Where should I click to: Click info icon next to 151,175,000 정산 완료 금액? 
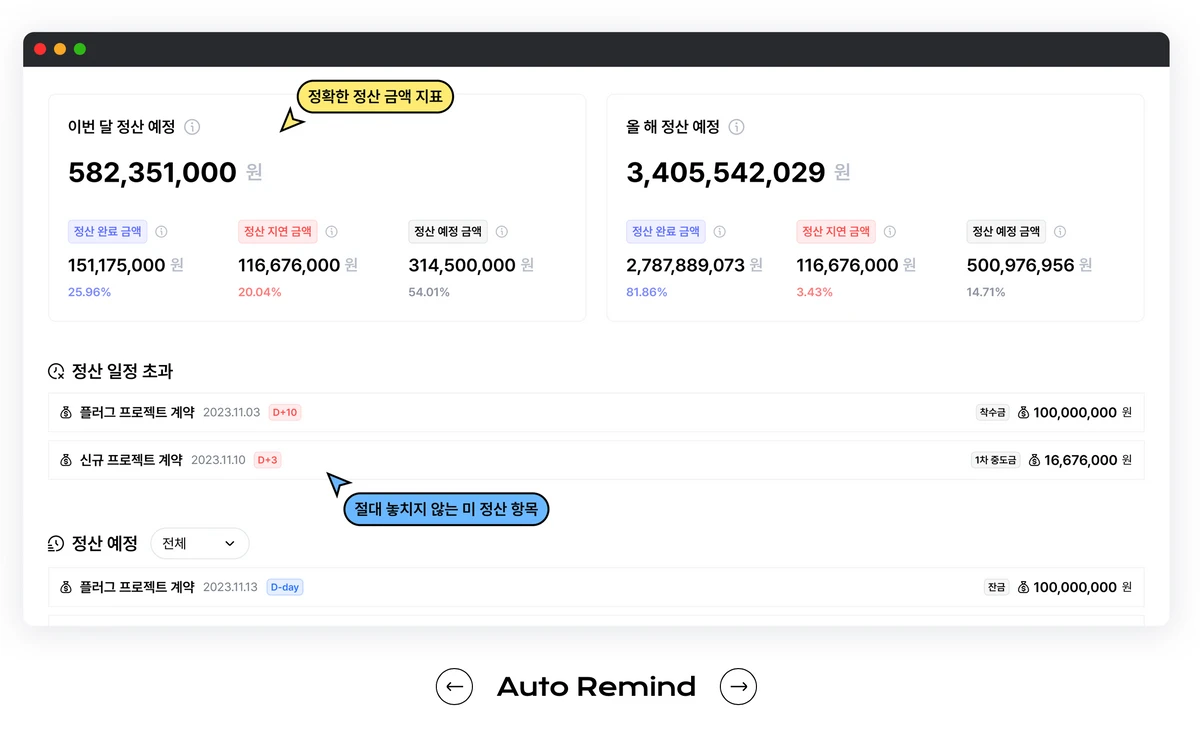pos(161,231)
